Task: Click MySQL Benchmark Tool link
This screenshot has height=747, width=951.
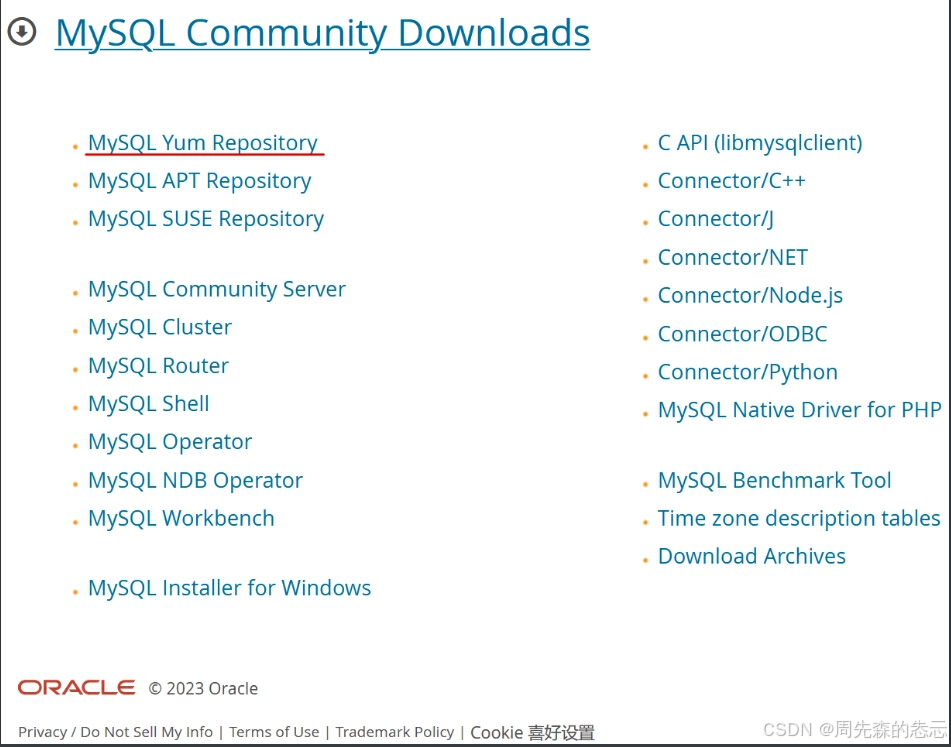Action: click(x=775, y=480)
